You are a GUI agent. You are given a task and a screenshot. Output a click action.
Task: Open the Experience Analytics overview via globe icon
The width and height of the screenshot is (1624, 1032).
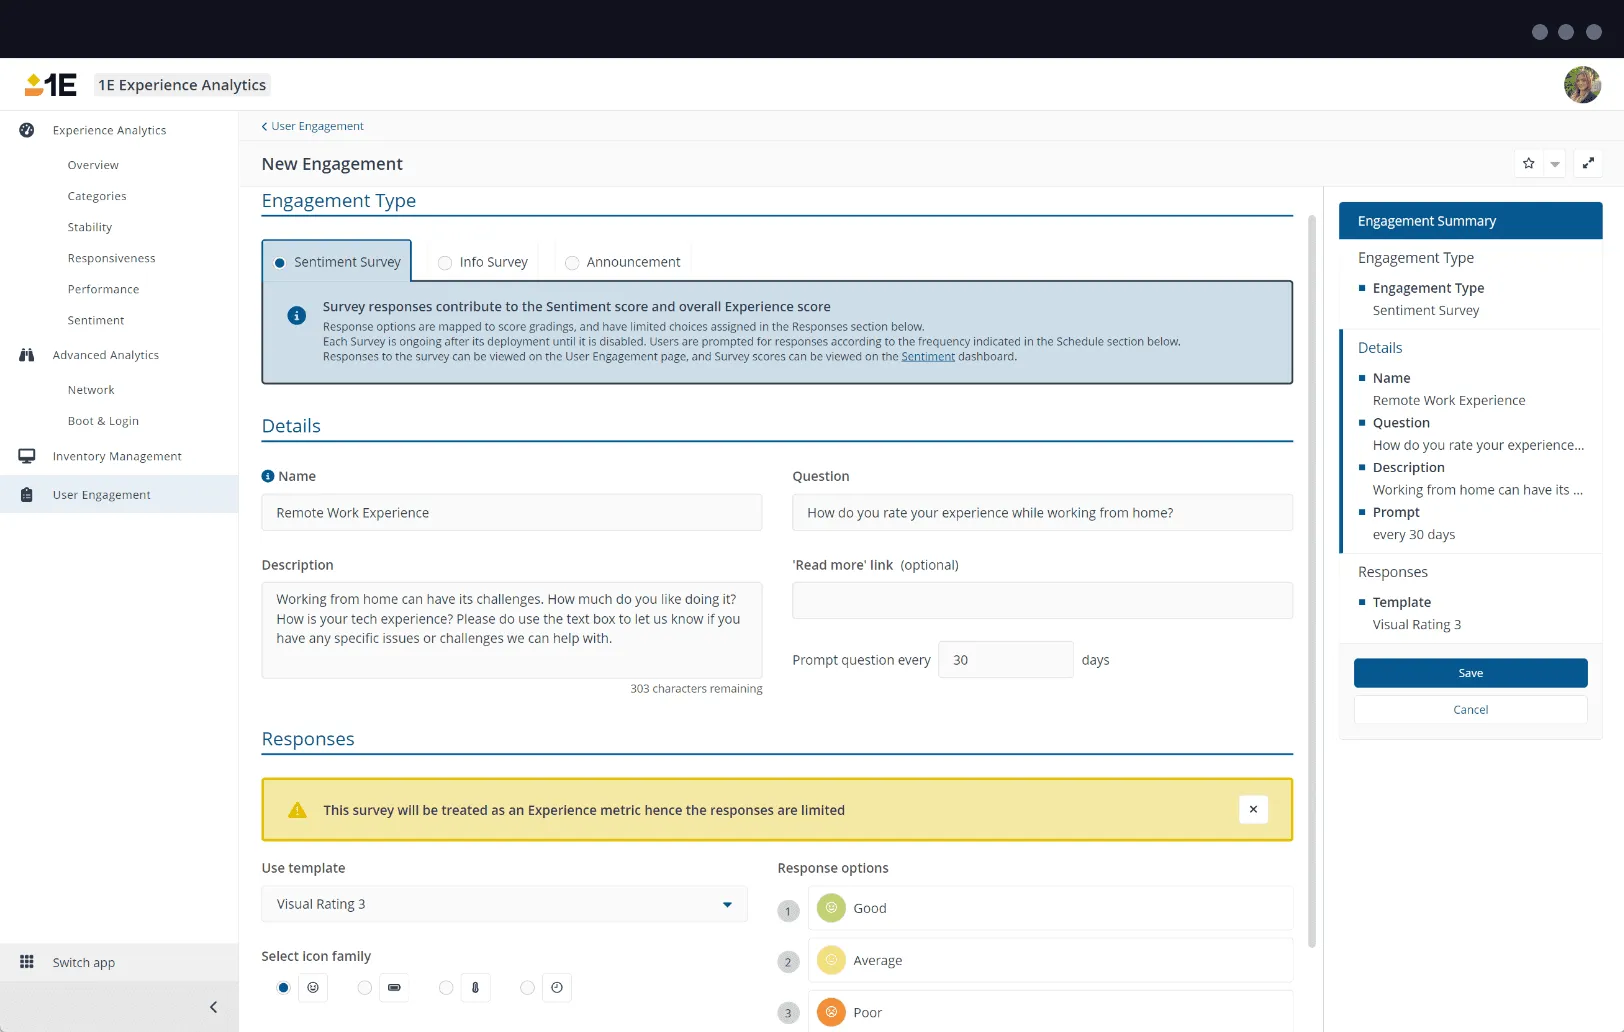26,130
